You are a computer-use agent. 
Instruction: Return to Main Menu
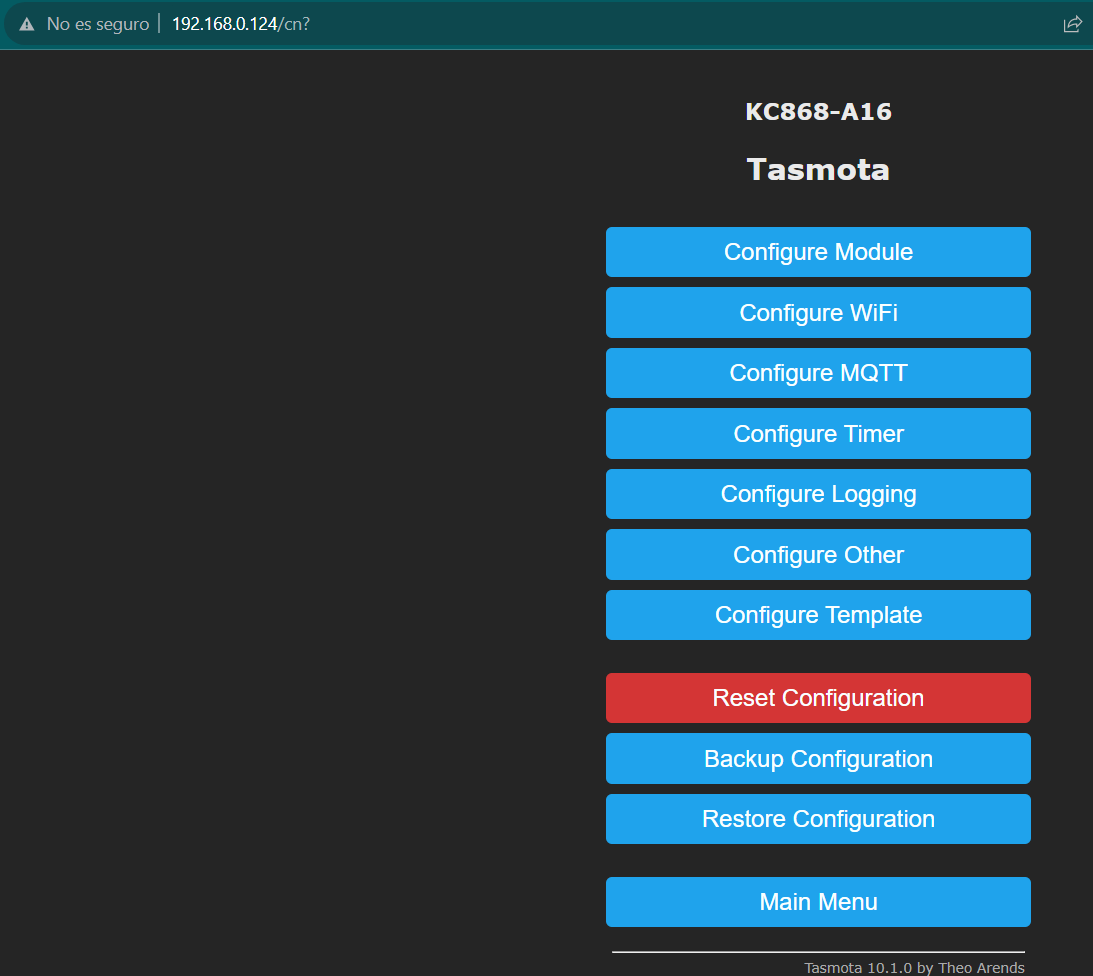[x=818, y=902]
